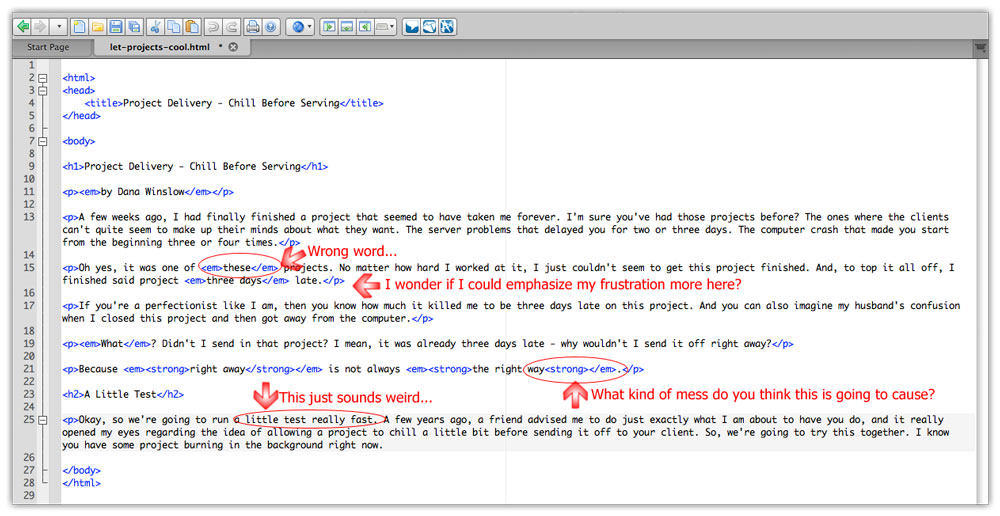Click the Open folder icon
Screen dimensions: 1000x516
click(x=98, y=26)
